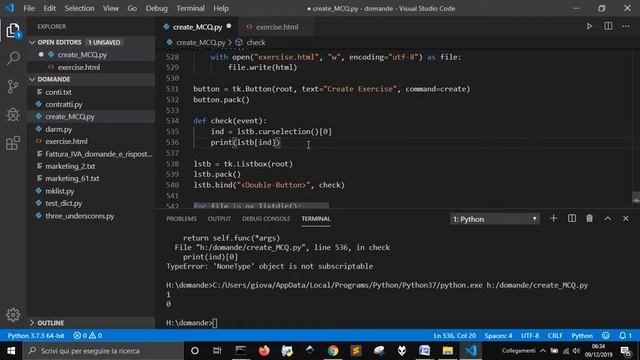
Task: Open the Terminal menu
Action: 190,8
